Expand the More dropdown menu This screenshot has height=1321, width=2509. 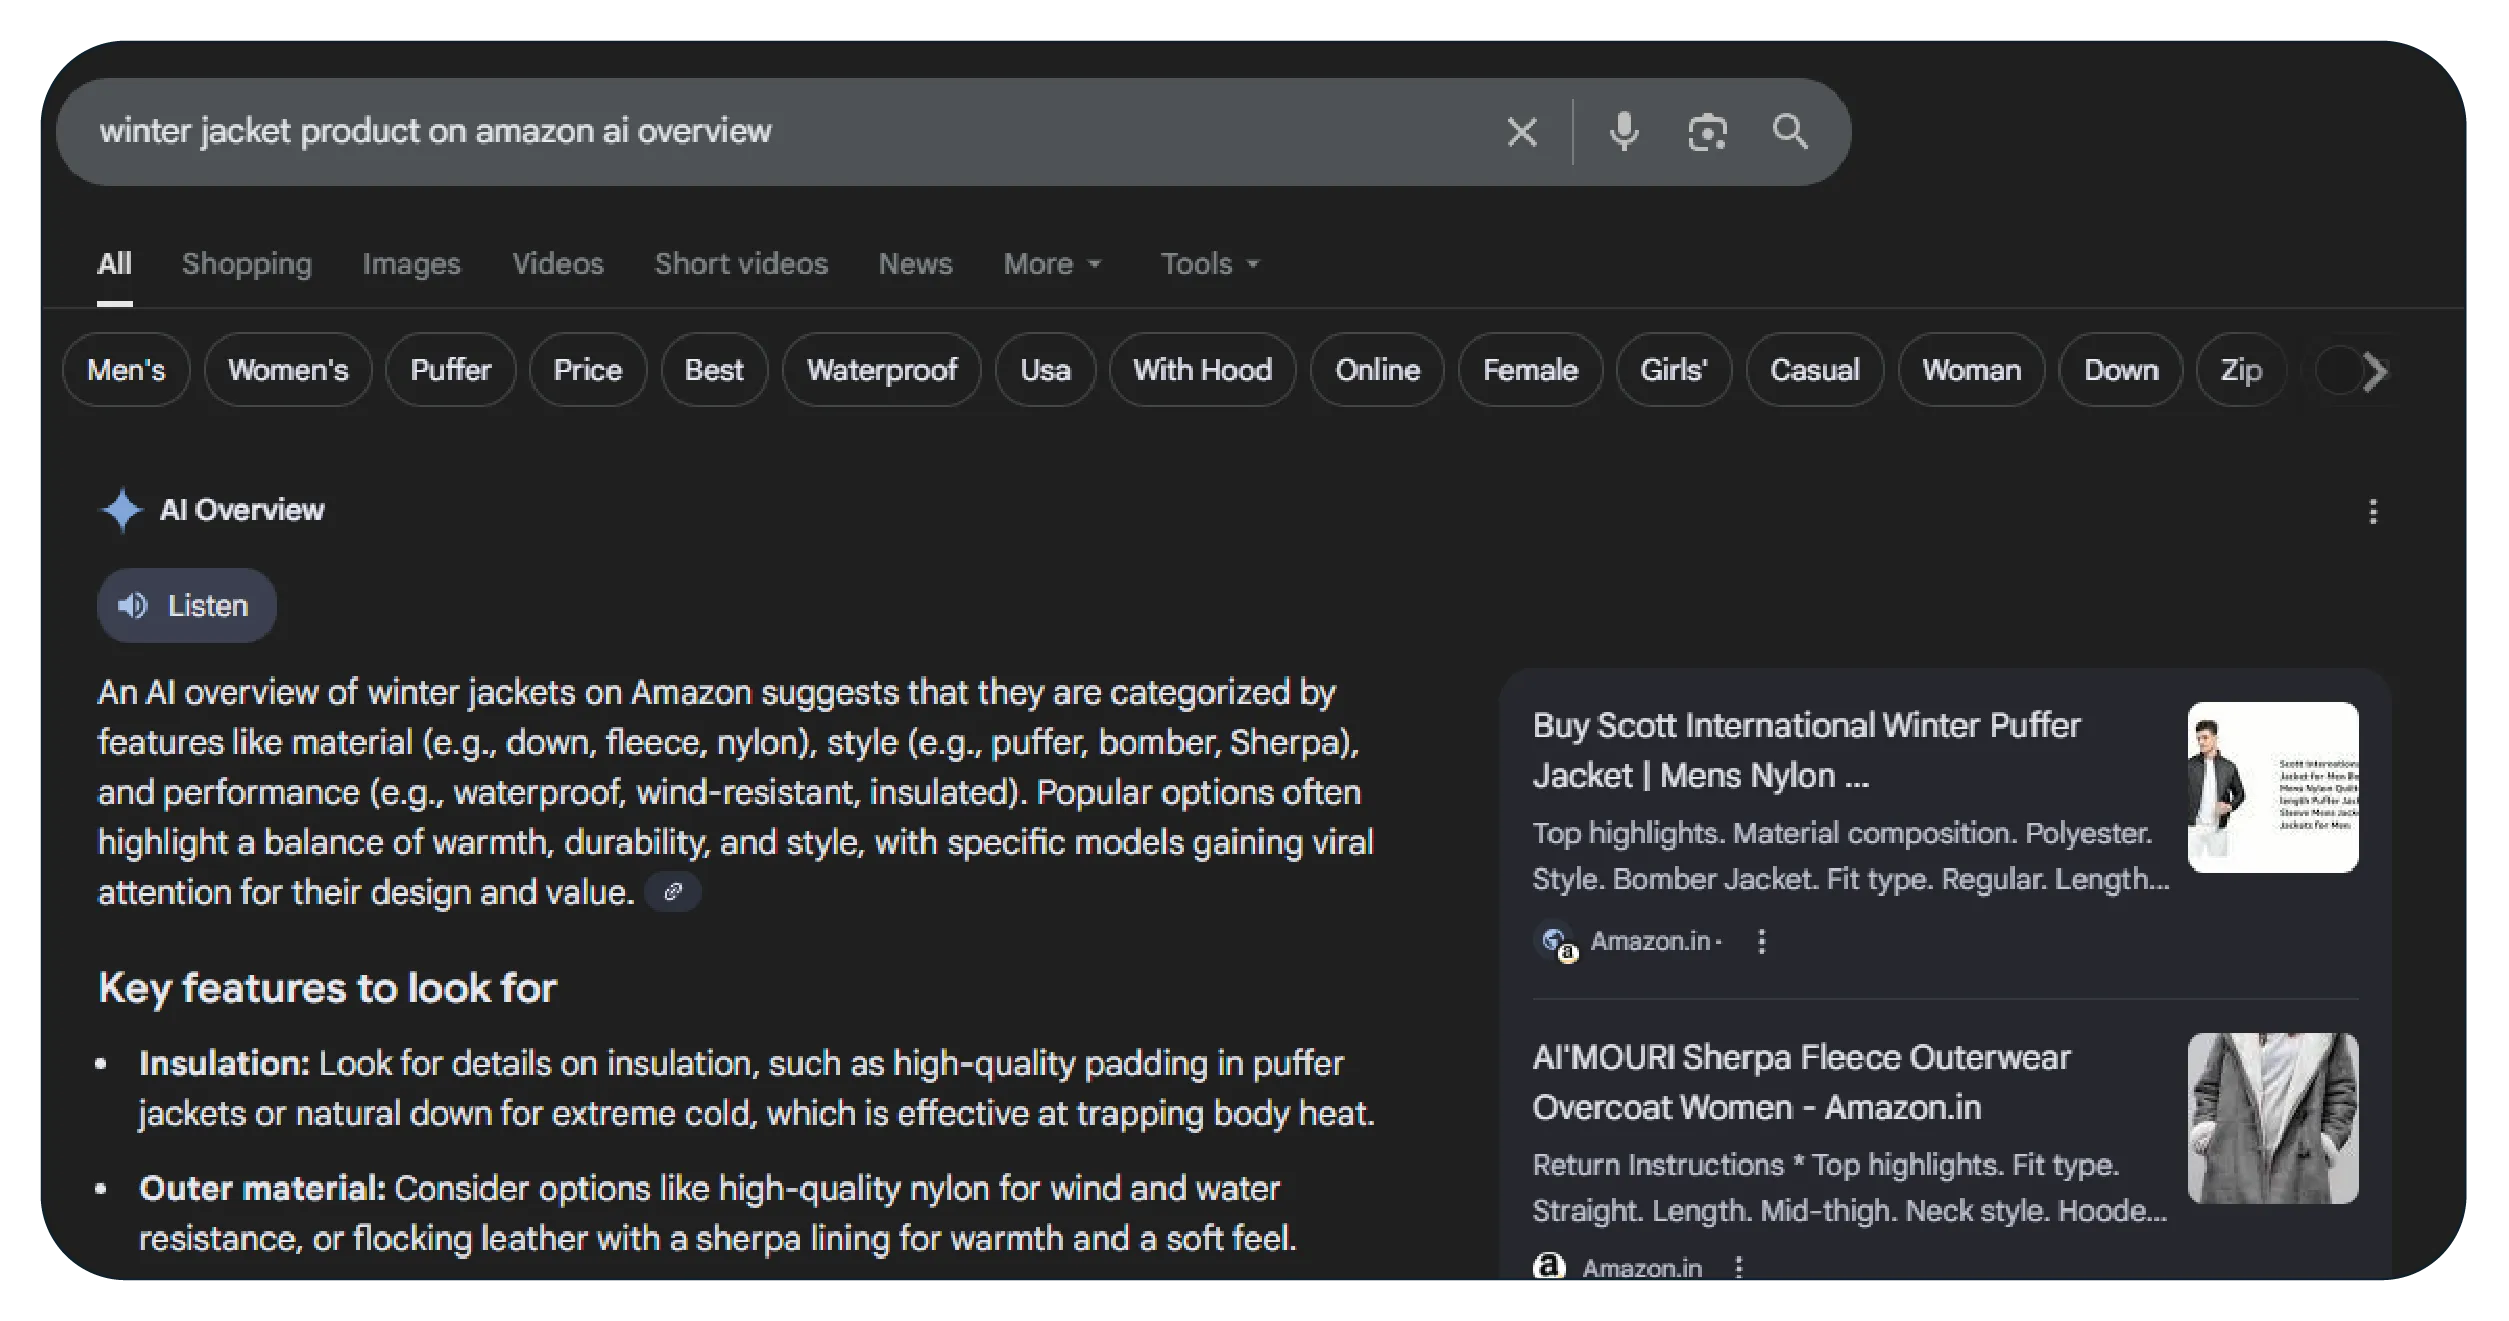pyautogui.click(x=1051, y=264)
